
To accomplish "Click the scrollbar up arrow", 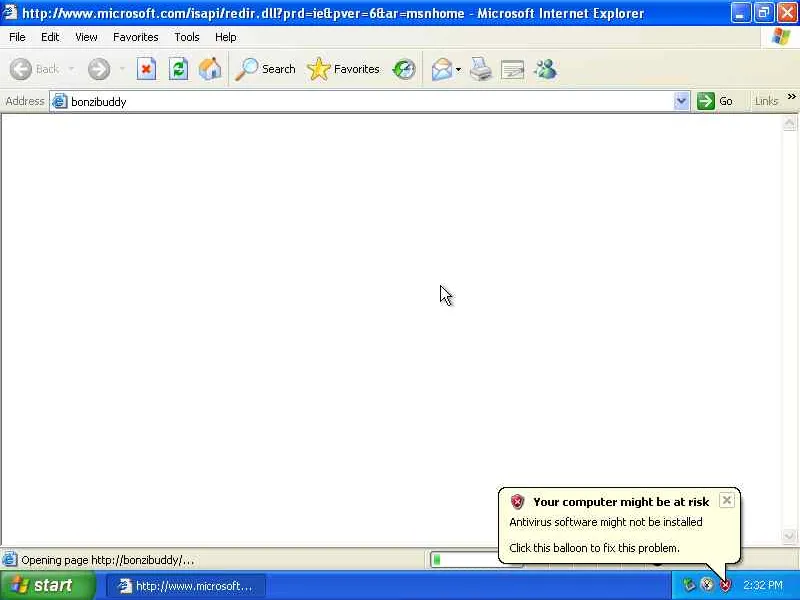I will pos(789,123).
